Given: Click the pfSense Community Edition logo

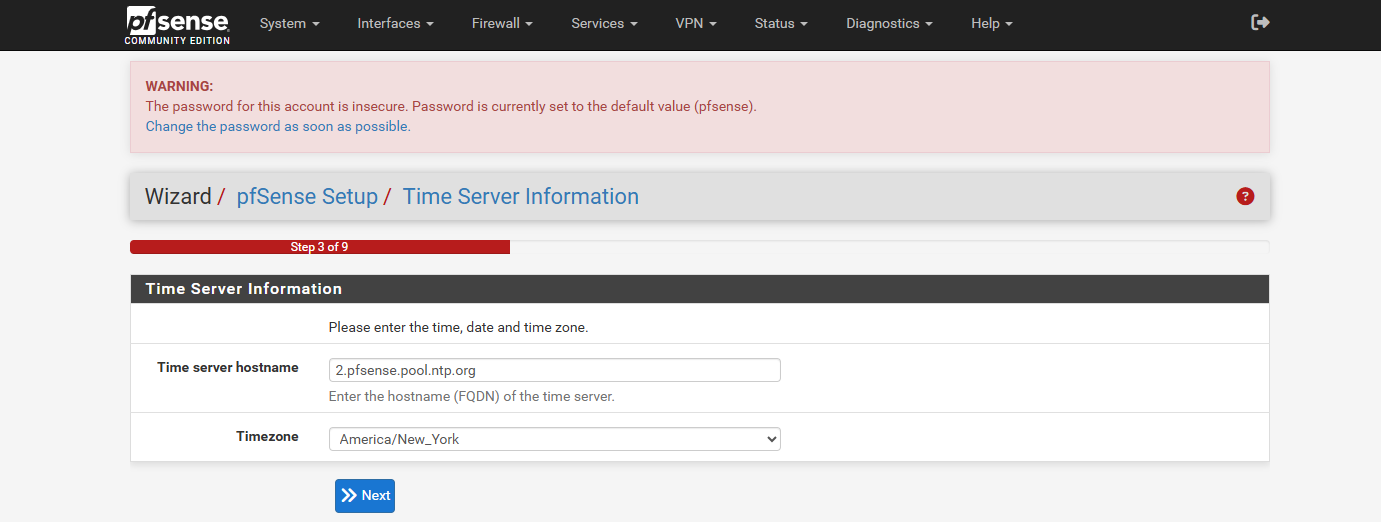Looking at the screenshot, I should coord(178,25).
